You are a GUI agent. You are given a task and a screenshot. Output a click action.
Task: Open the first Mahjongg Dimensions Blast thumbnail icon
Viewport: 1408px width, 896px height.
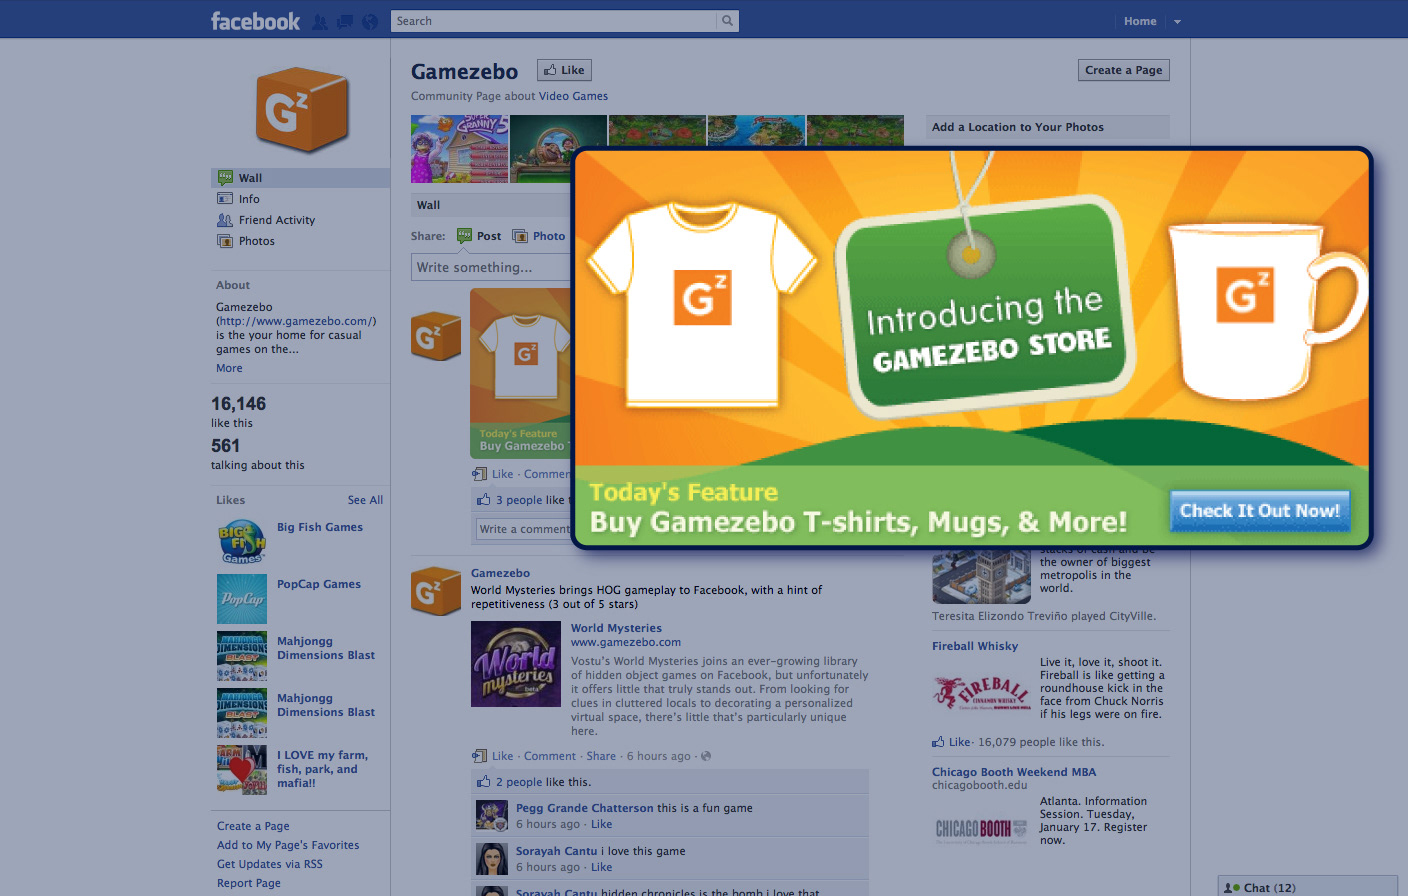pos(242,656)
